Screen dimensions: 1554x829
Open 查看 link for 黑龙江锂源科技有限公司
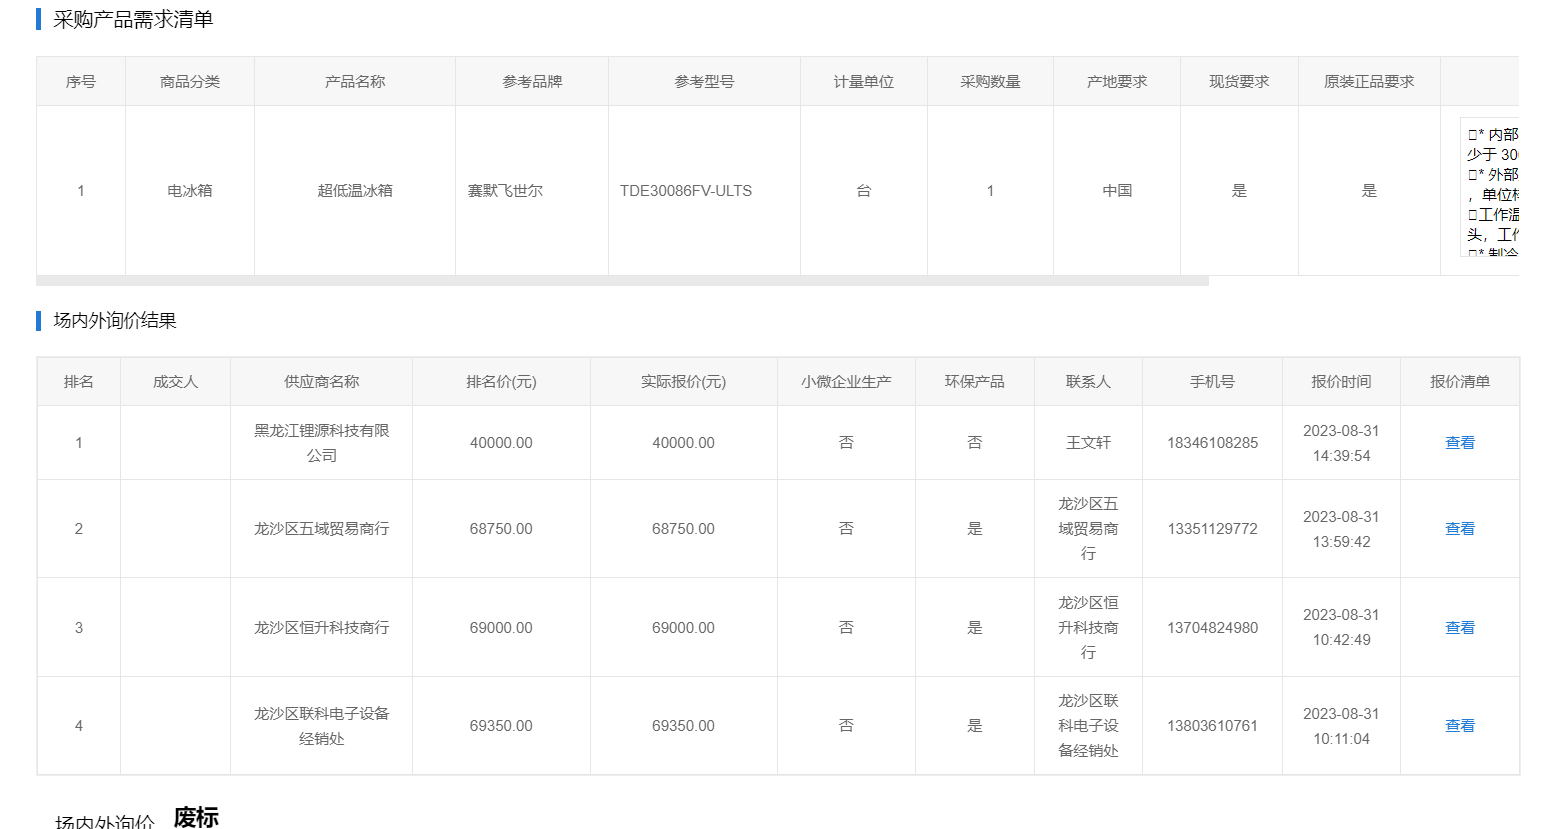[x=1459, y=443]
